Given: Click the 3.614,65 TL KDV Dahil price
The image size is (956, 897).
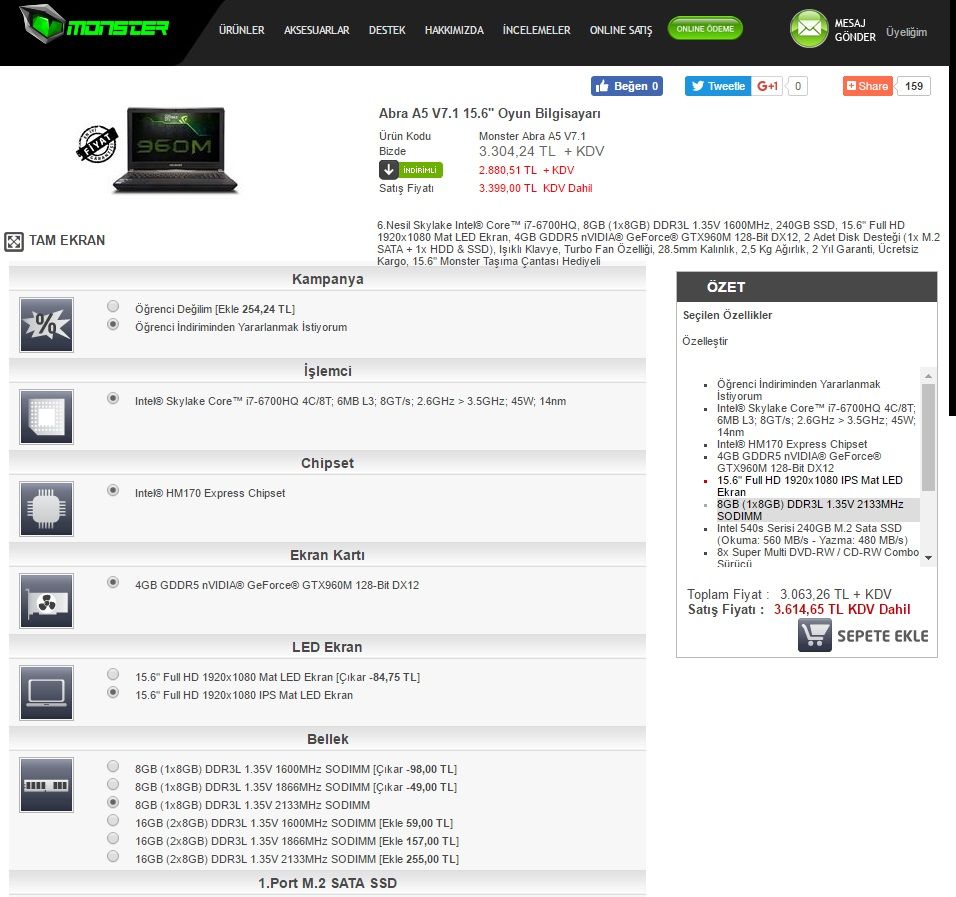Looking at the screenshot, I should pos(842,609).
